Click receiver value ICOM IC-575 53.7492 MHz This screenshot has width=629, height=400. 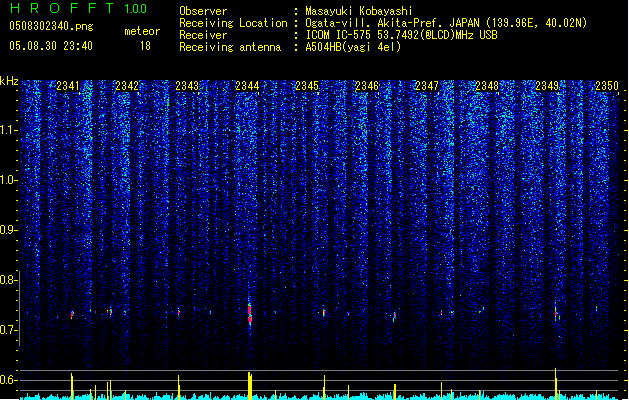pyautogui.click(x=401, y=35)
